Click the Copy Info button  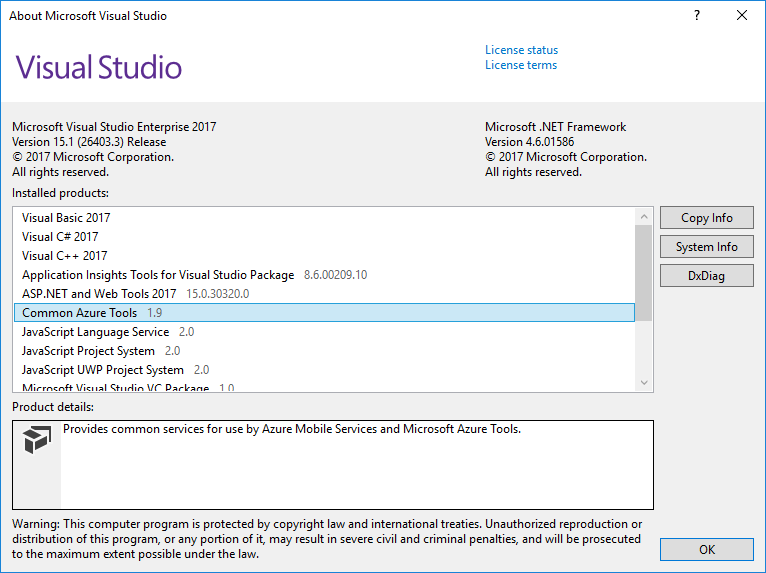[x=706, y=218]
